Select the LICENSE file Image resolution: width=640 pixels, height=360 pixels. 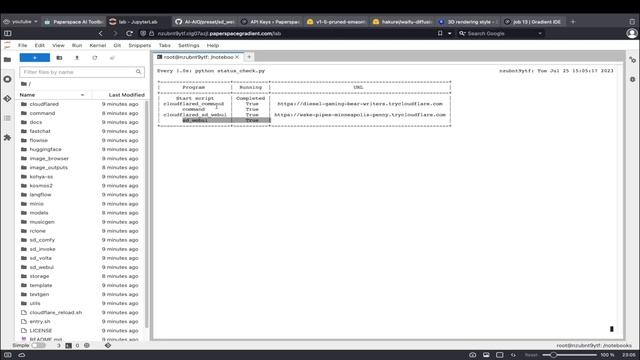pyautogui.click(x=40, y=331)
